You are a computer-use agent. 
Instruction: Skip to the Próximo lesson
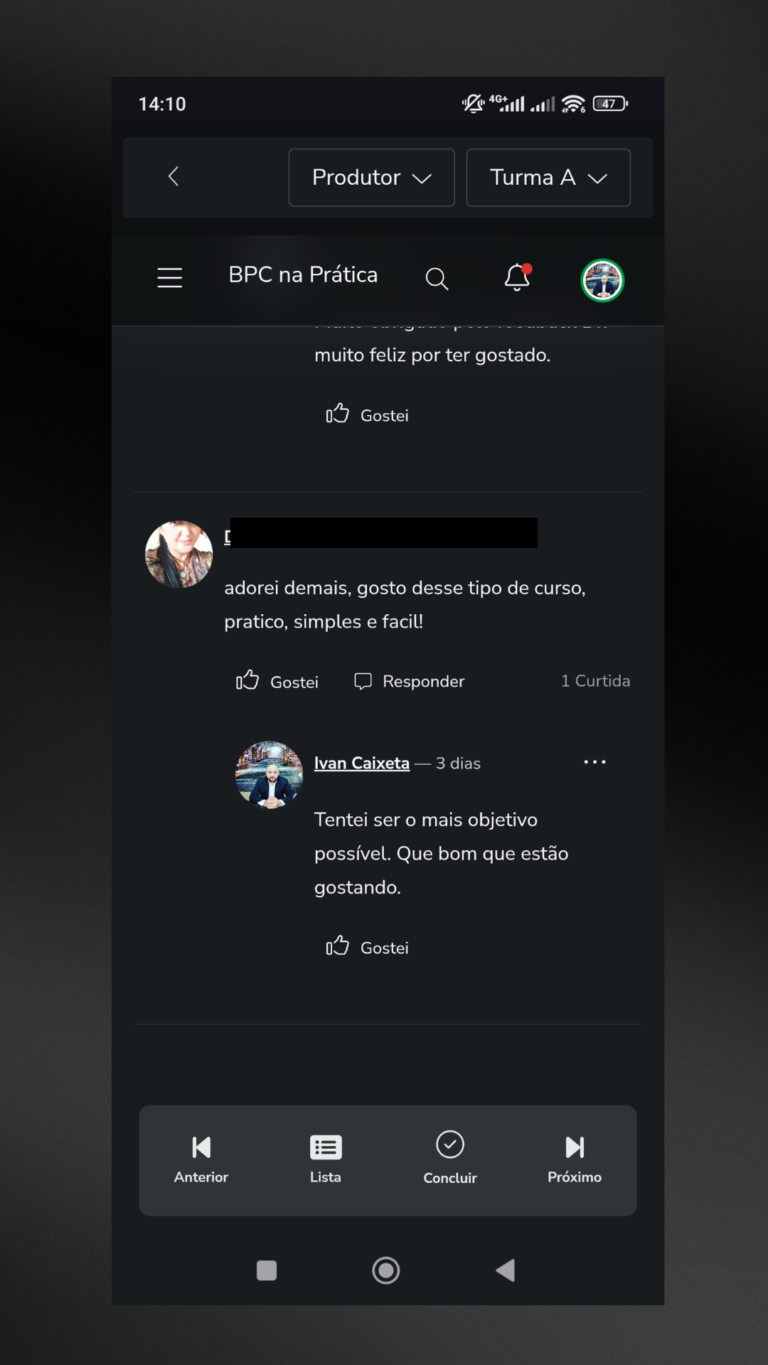point(574,1159)
